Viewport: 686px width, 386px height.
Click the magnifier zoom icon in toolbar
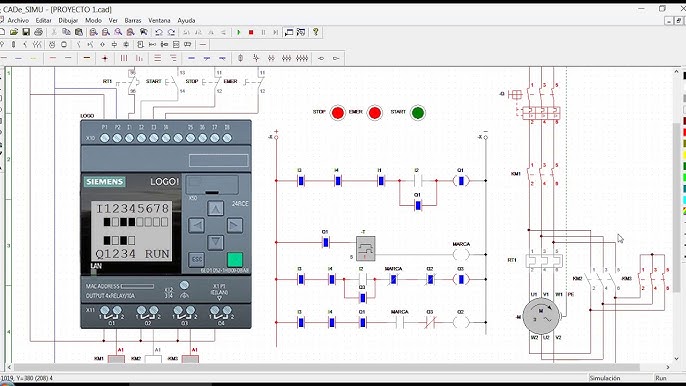tap(118, 32)
